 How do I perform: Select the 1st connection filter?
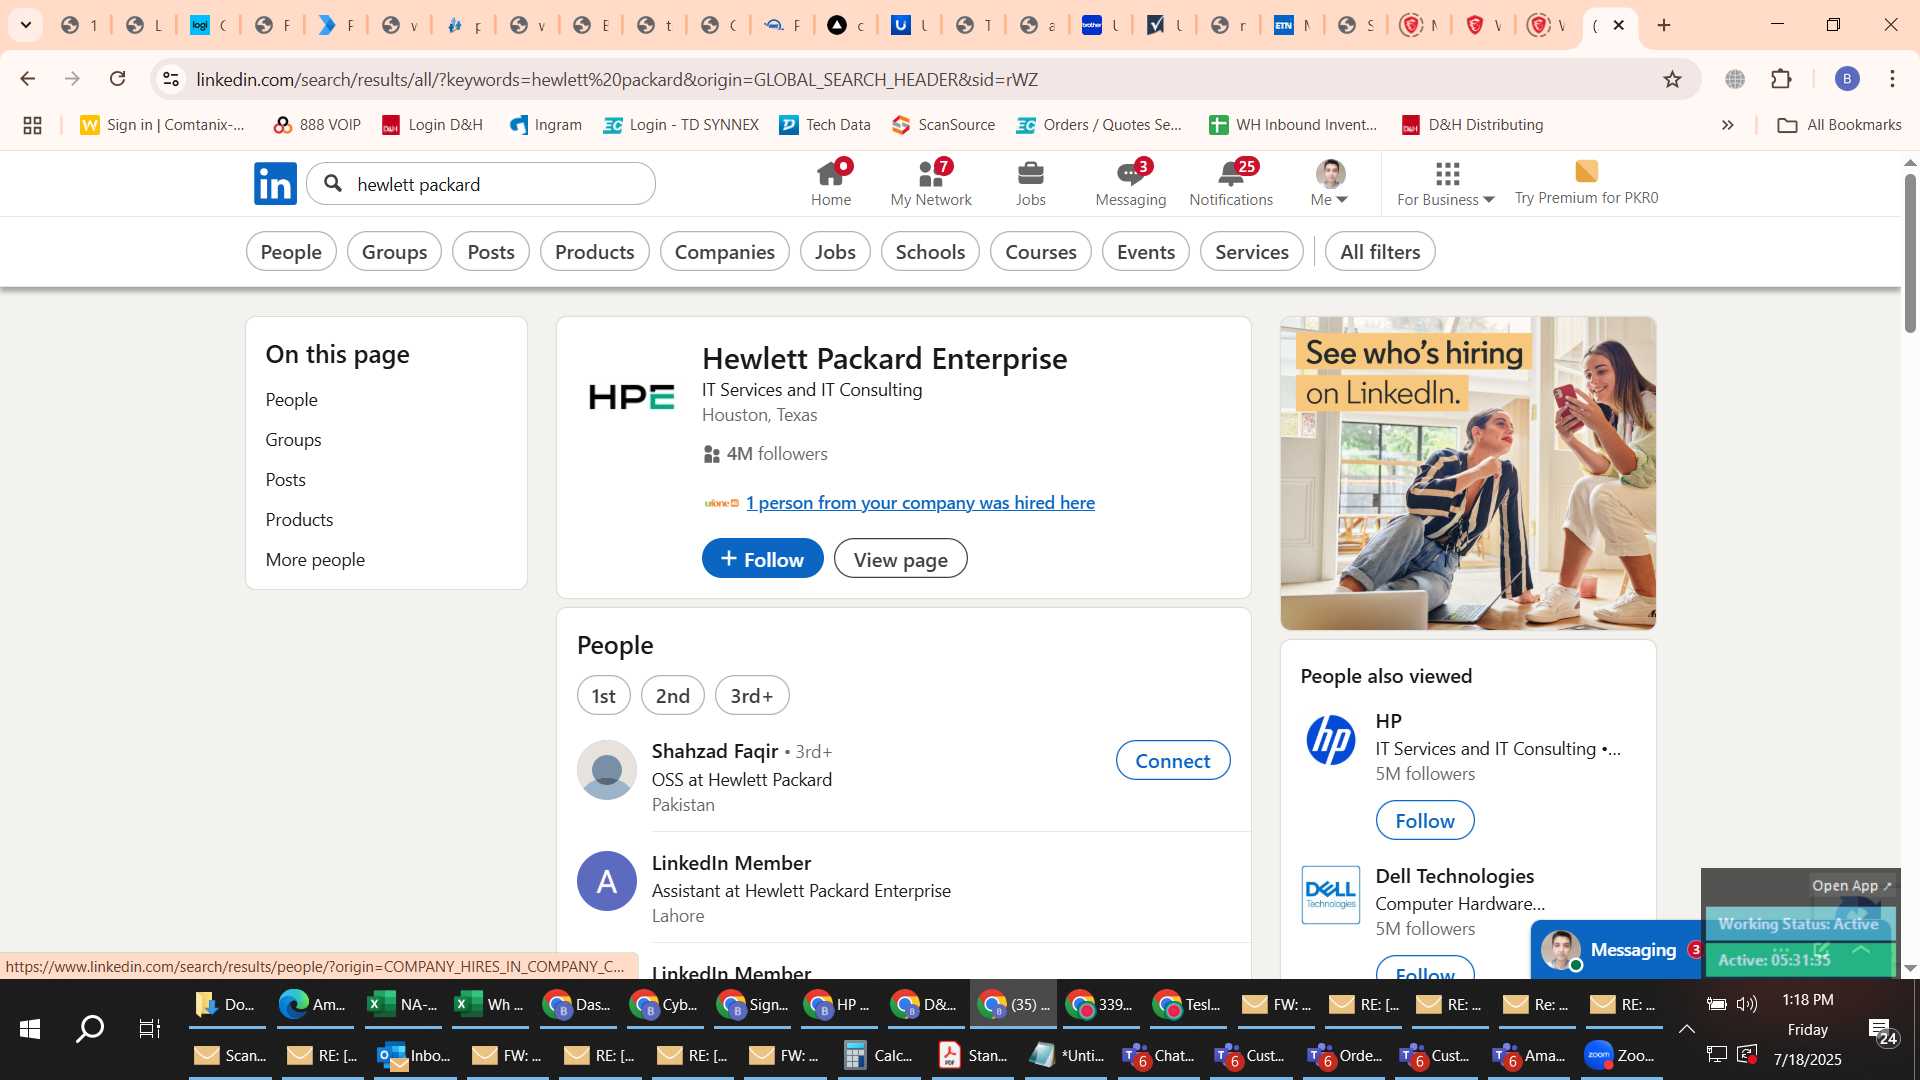pyautogui.click(x=604, y=696)
